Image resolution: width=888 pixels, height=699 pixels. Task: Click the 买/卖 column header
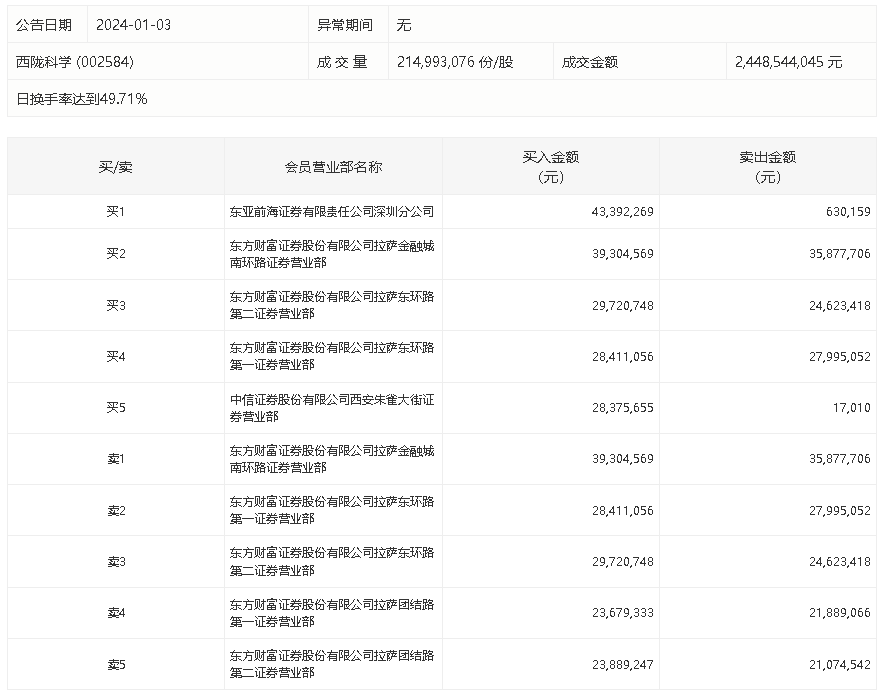(116, 167)
